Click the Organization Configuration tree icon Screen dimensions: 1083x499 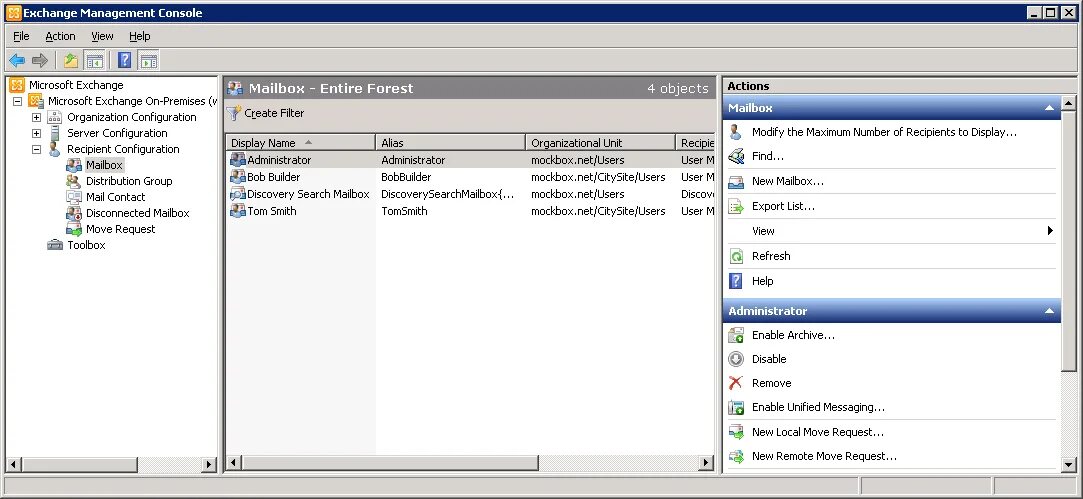click(55, 117)
